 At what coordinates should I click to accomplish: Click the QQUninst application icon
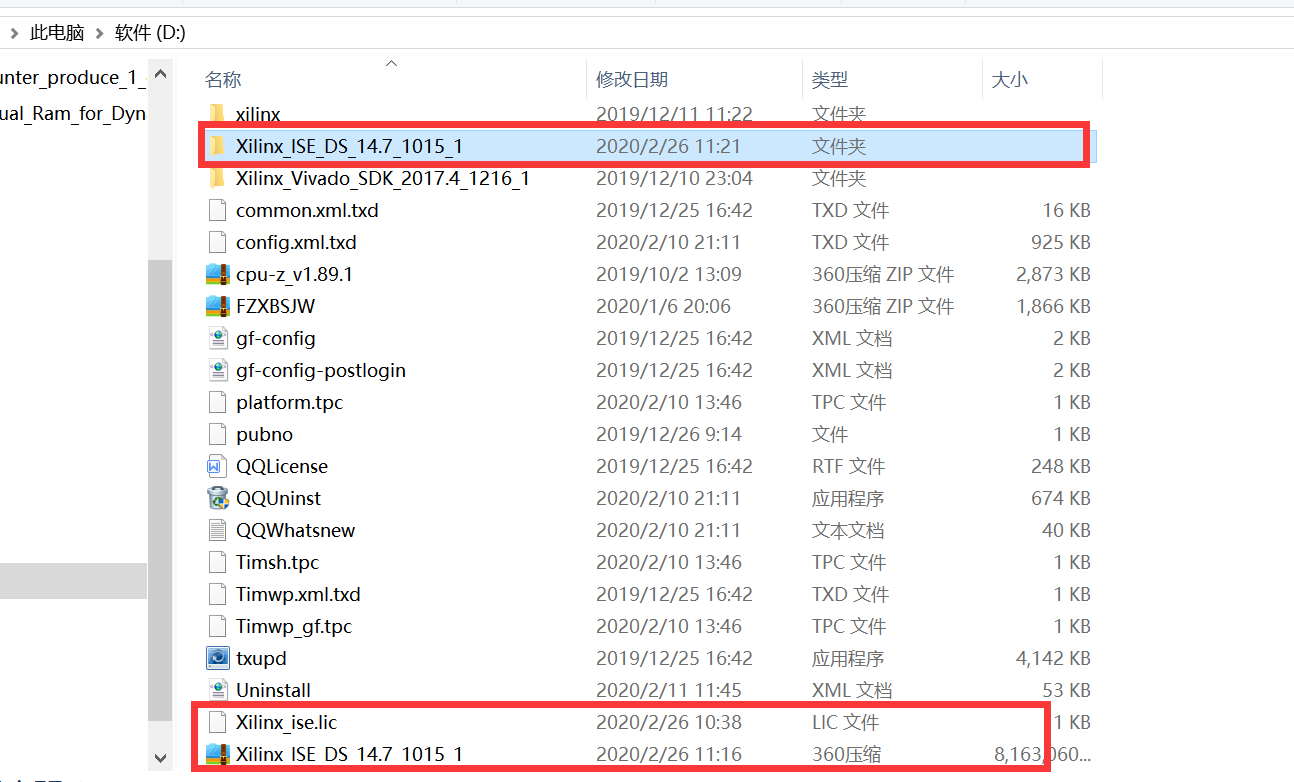tap(217, 498)
